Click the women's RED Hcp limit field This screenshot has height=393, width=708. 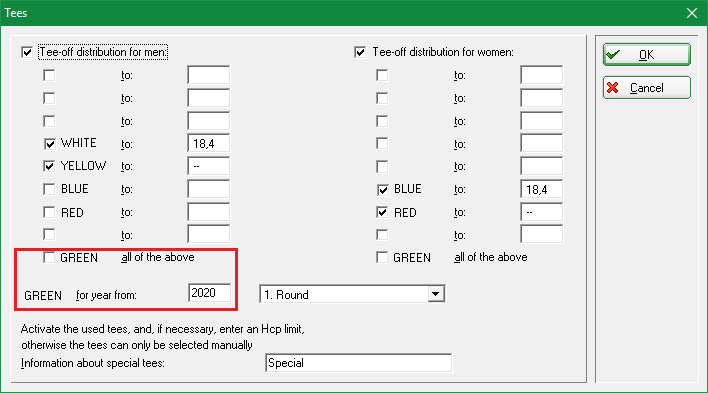pyautogui.click(x=541, y=212)
